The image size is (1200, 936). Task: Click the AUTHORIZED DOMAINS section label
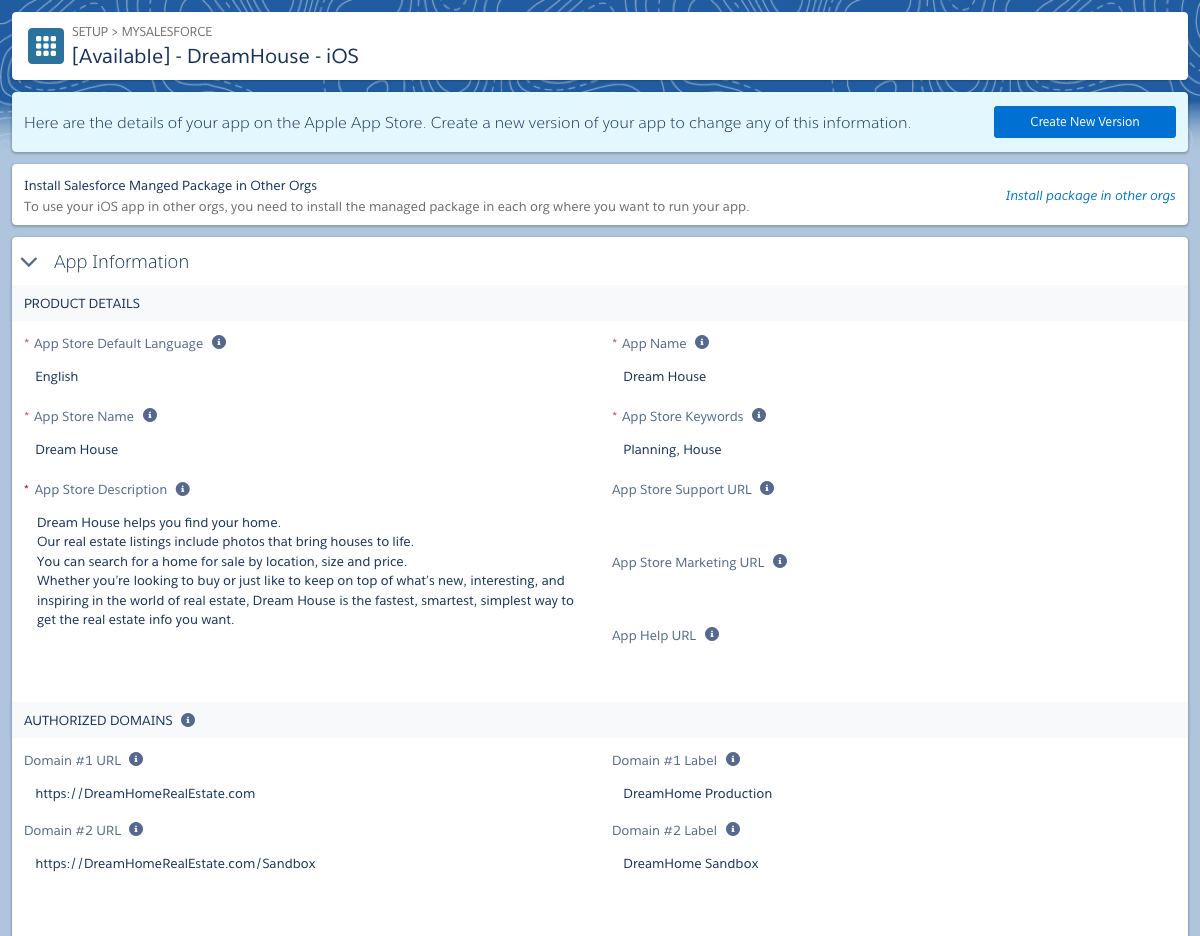98,721
